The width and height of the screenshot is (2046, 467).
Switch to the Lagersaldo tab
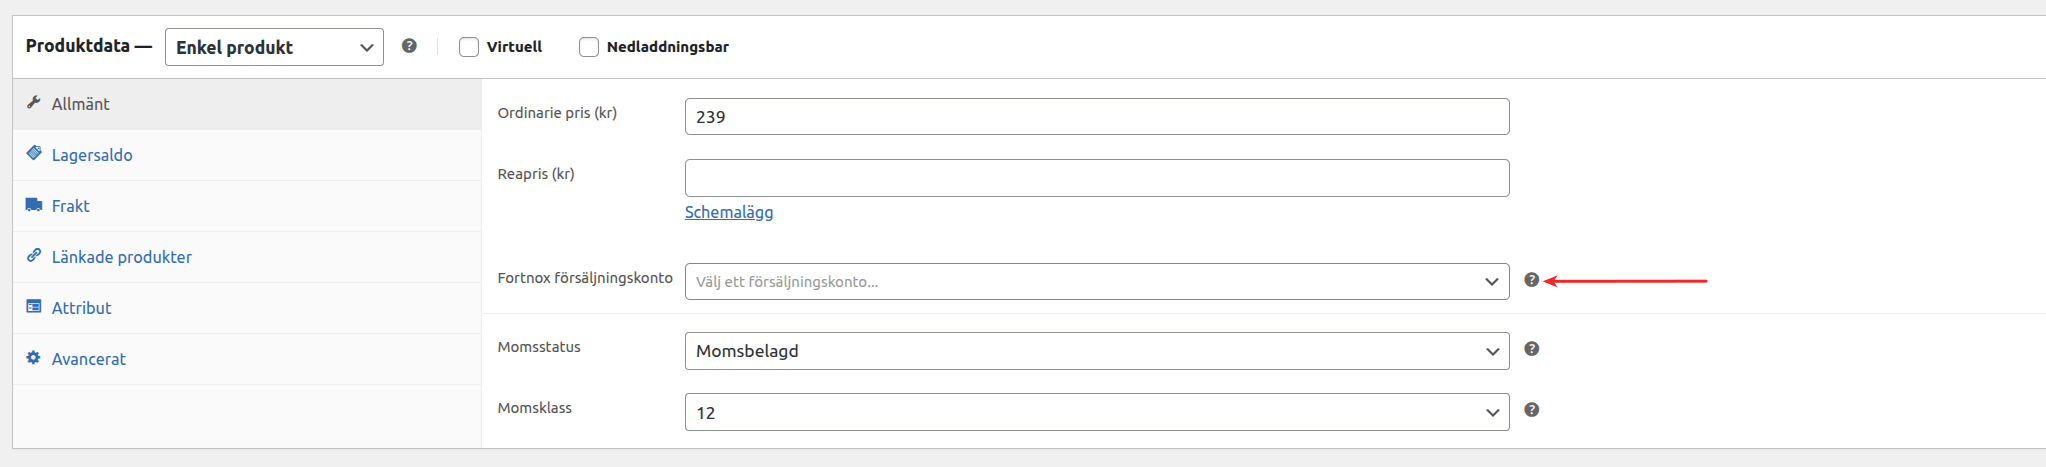point(92,155)
